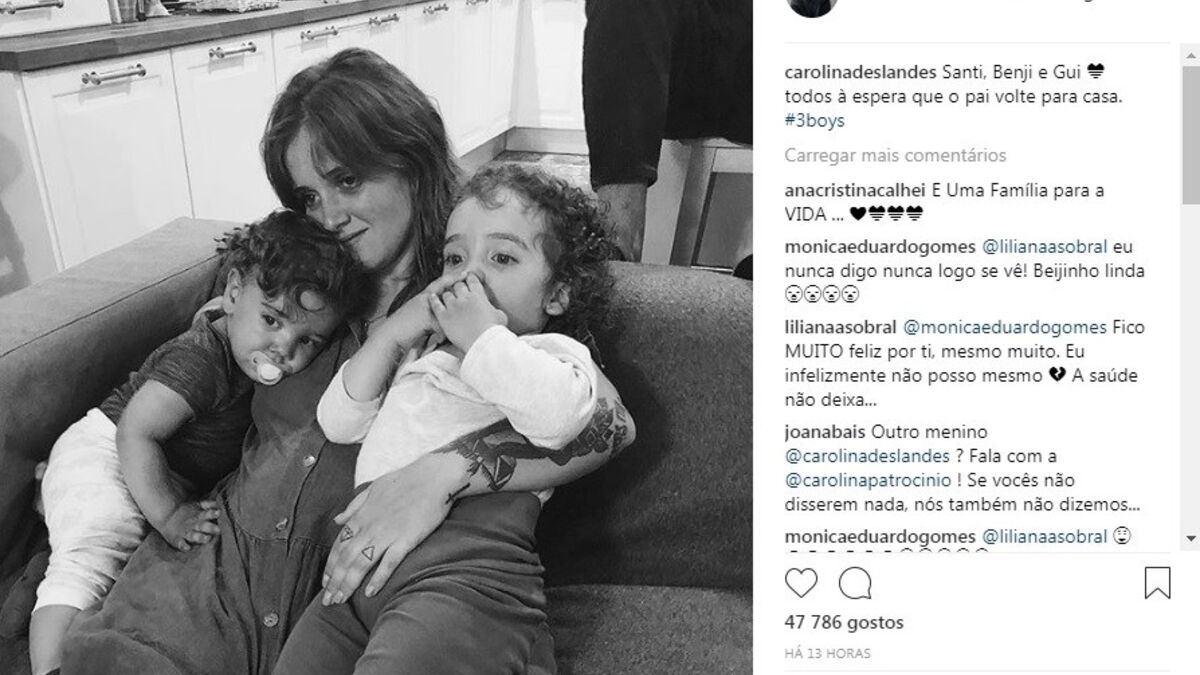Image resolution: width=1200 pixels, height=675 pixels.
Task: Click the black heart emoji in caption
Action: [1094, 73]
